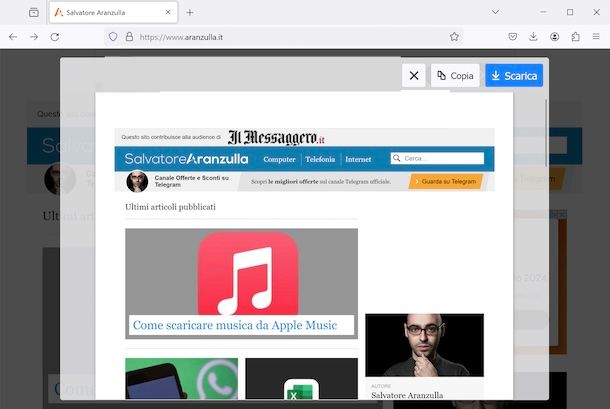This screenshot has height=409, width=610.
Task: Open the Computer menu section
Action: click(x=279, y=159)
